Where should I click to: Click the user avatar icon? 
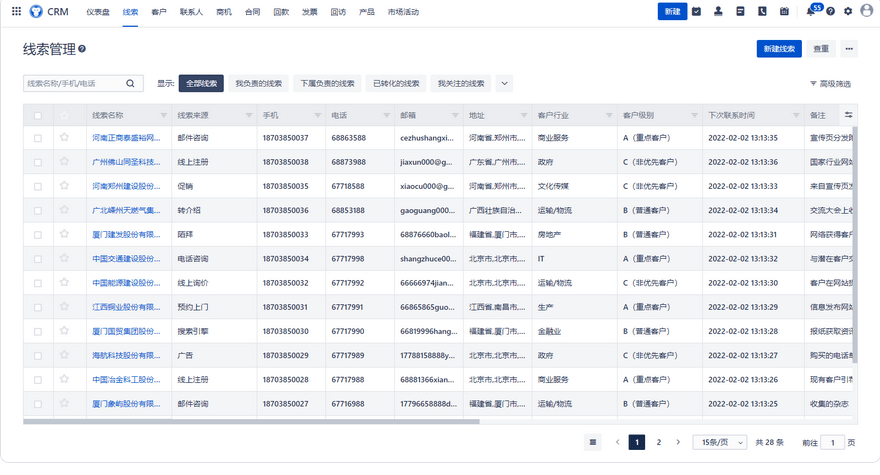866,12
